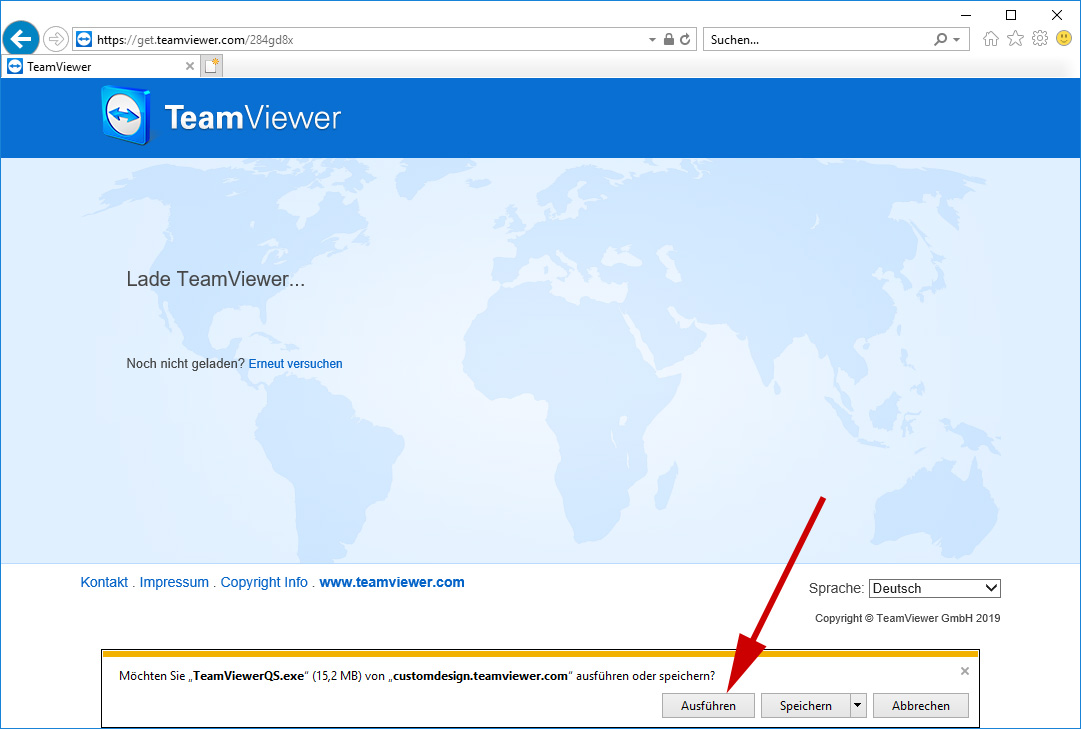Go back using the browser back arrow
1081x729 pixels.
point(21,39)
